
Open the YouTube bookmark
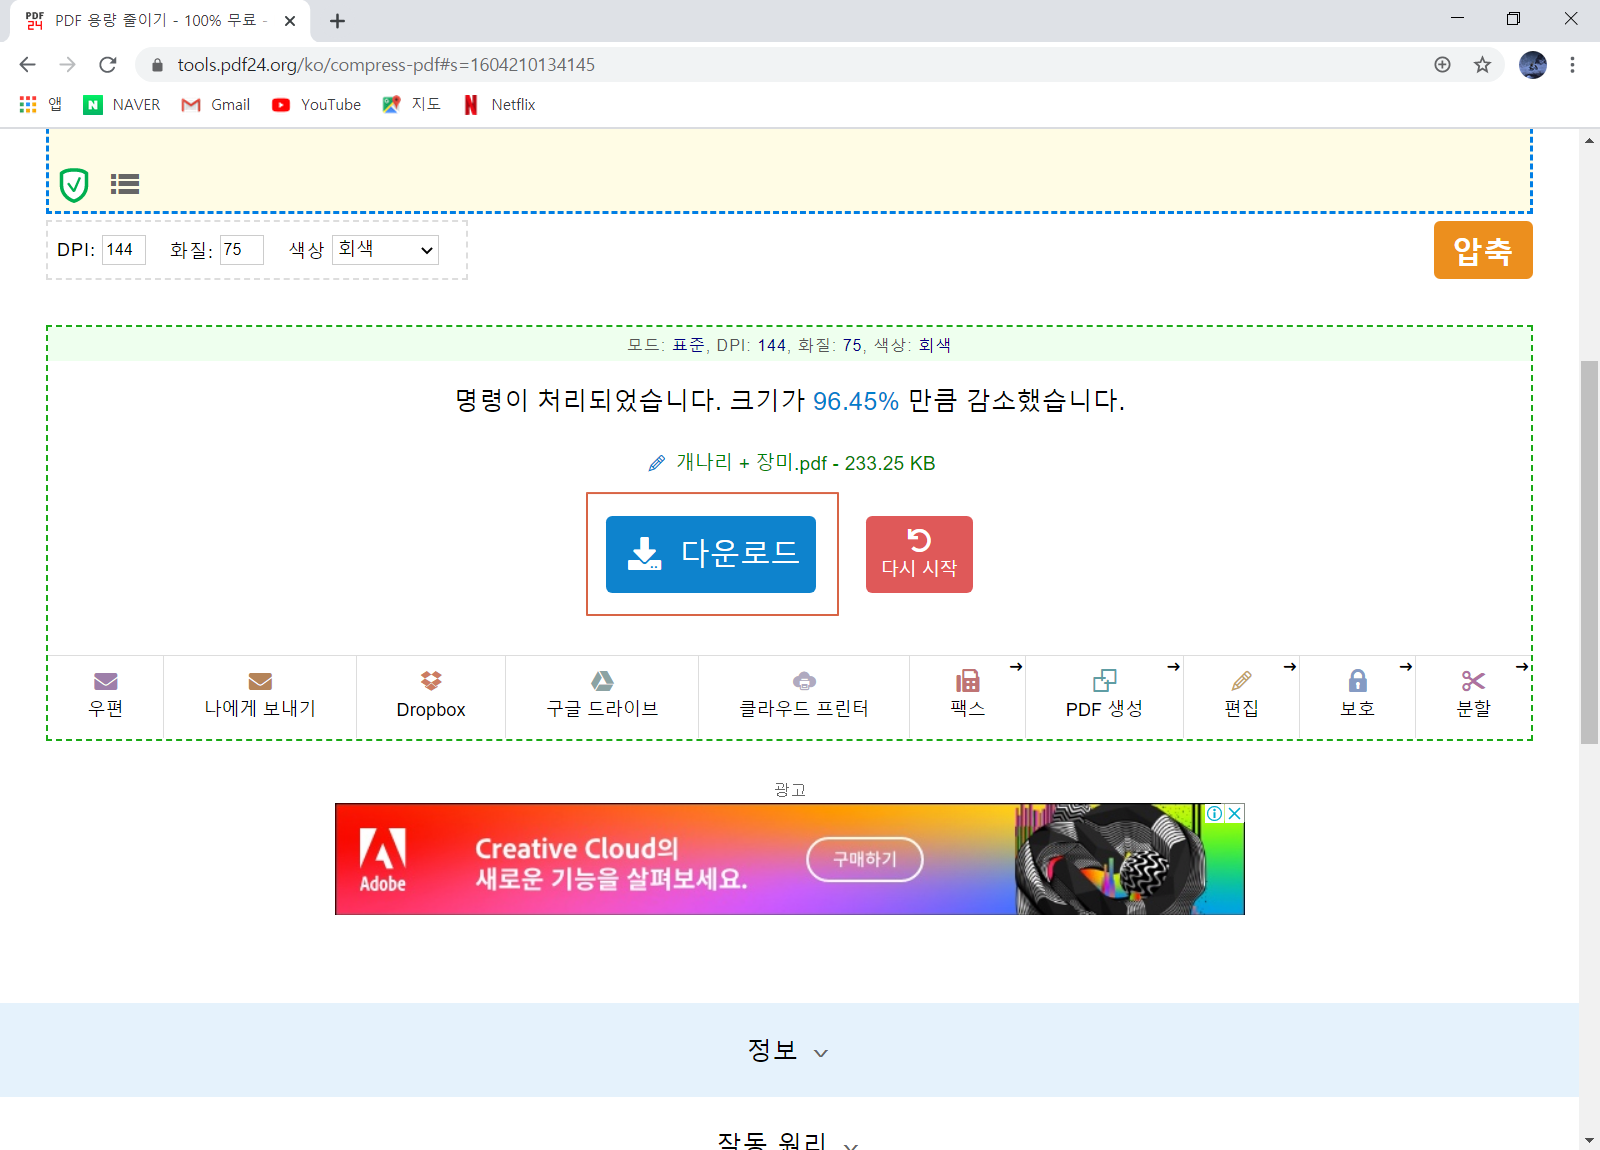[316, 104]
